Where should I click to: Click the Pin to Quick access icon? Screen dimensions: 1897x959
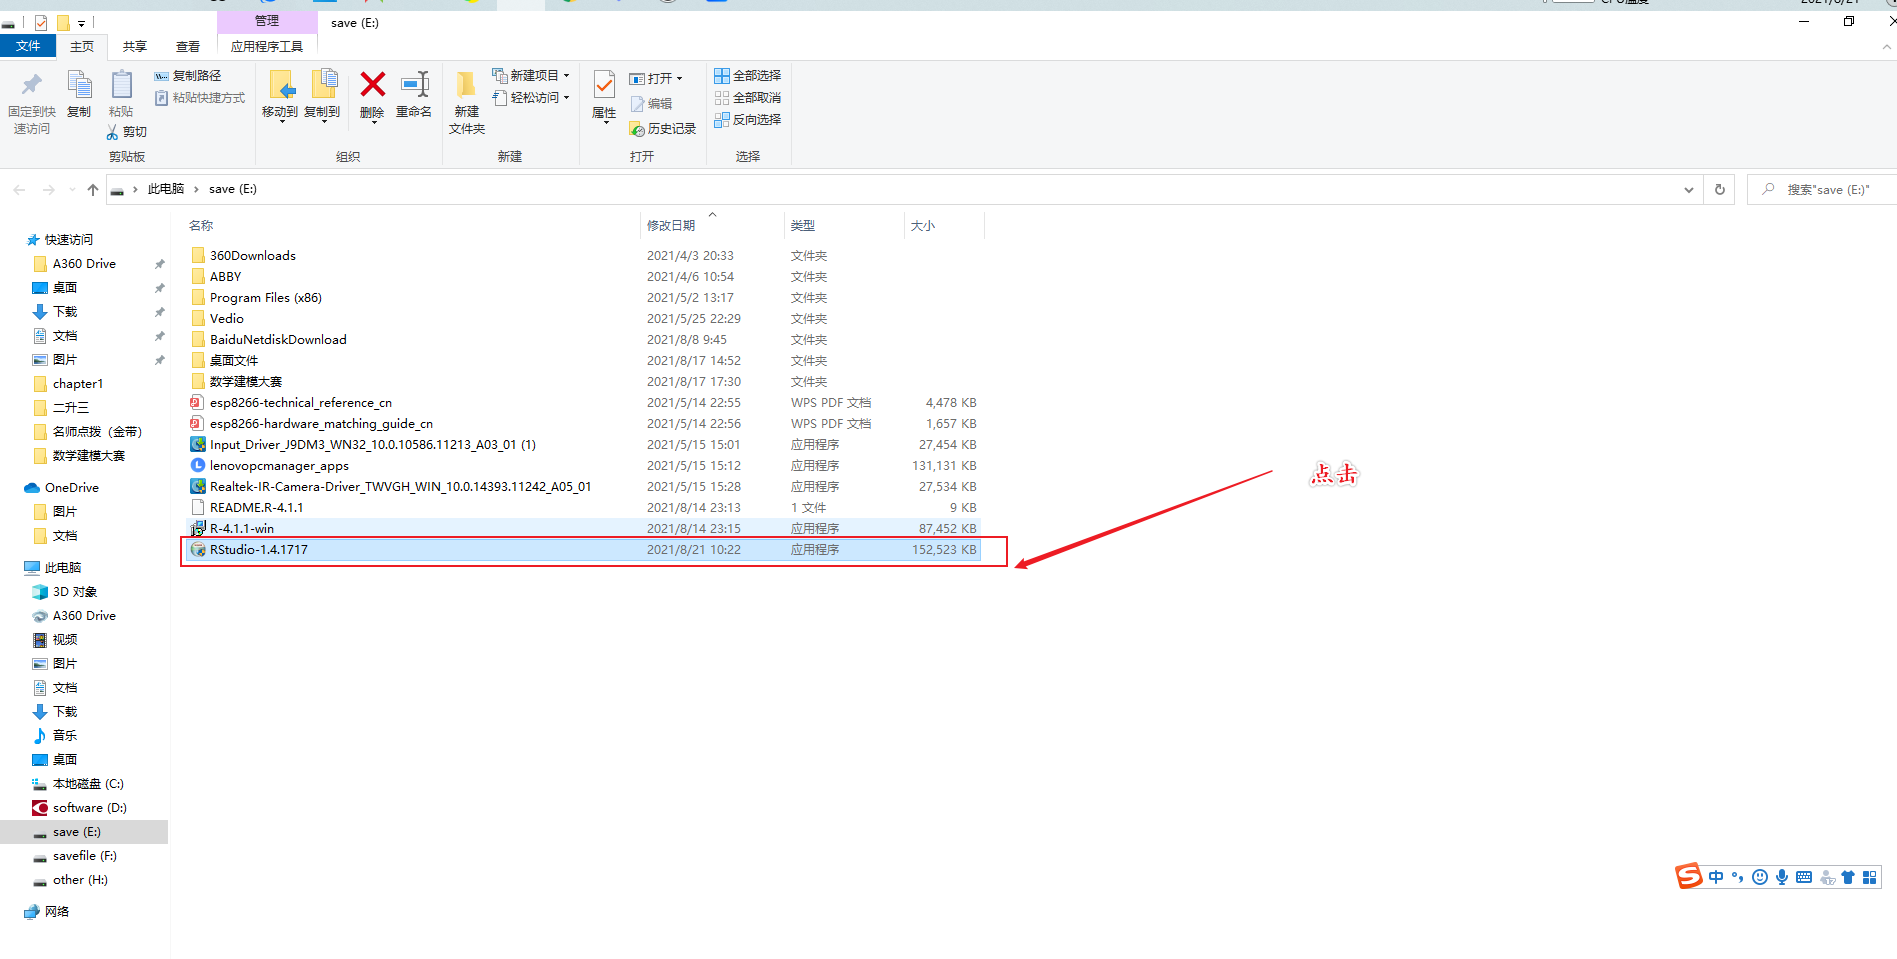pyautogui.click(x=32, y=85)
